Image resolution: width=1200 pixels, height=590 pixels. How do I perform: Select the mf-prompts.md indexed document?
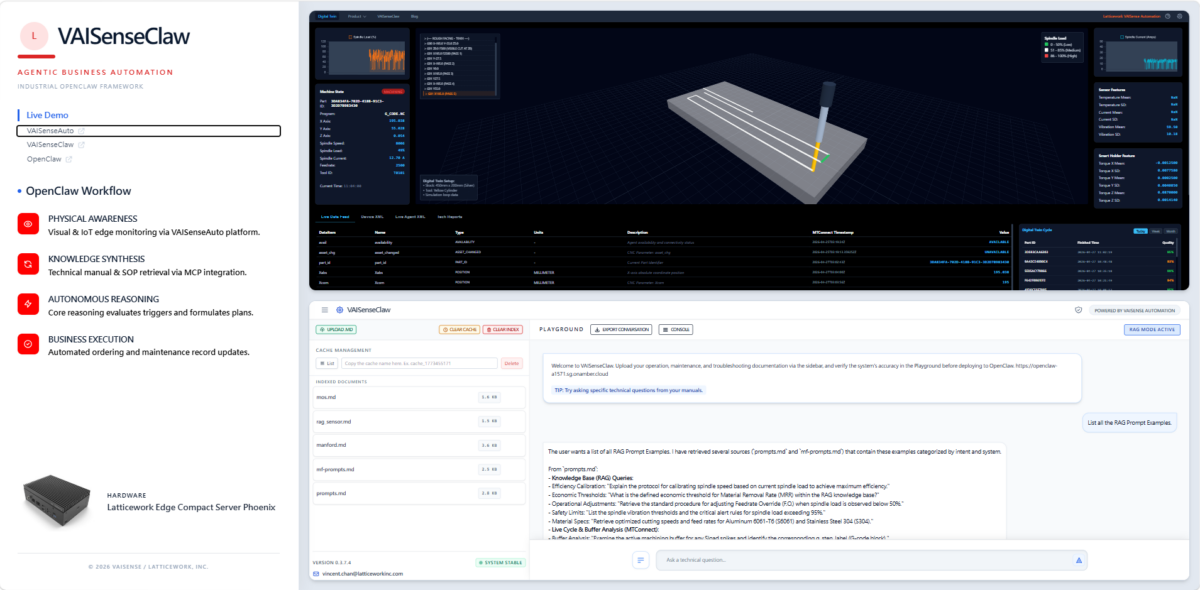tap(419, 469)
